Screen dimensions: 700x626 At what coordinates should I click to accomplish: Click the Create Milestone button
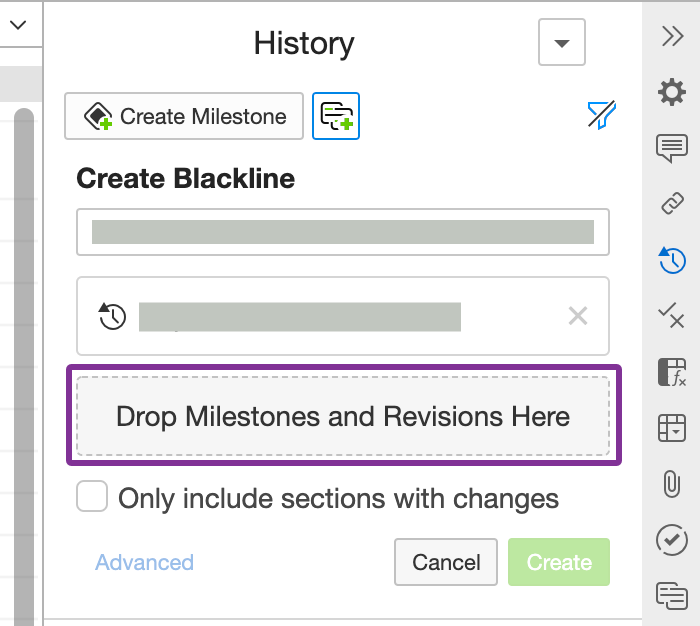point(184,116)
